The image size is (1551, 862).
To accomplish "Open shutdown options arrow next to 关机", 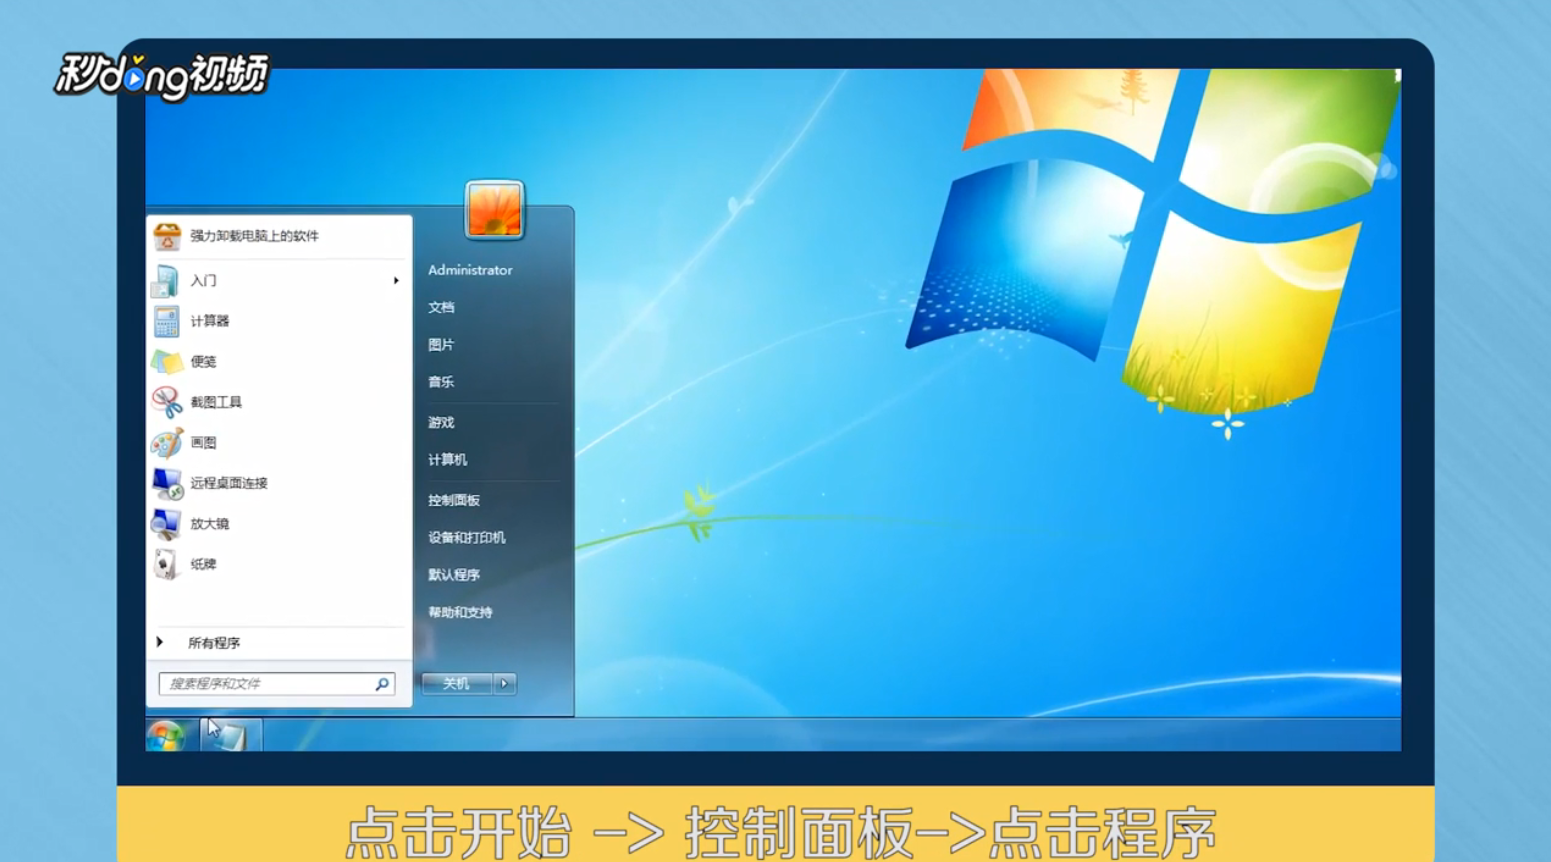I will (x=504, y=684).
